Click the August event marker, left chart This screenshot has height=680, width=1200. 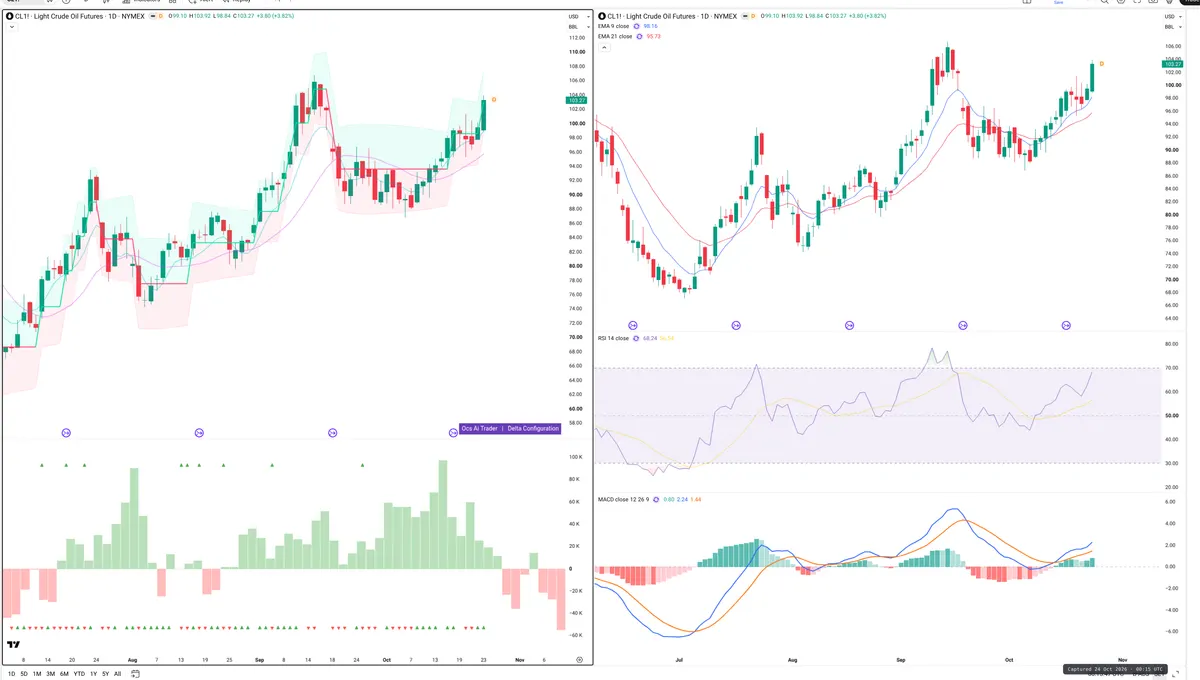[199, 432]
